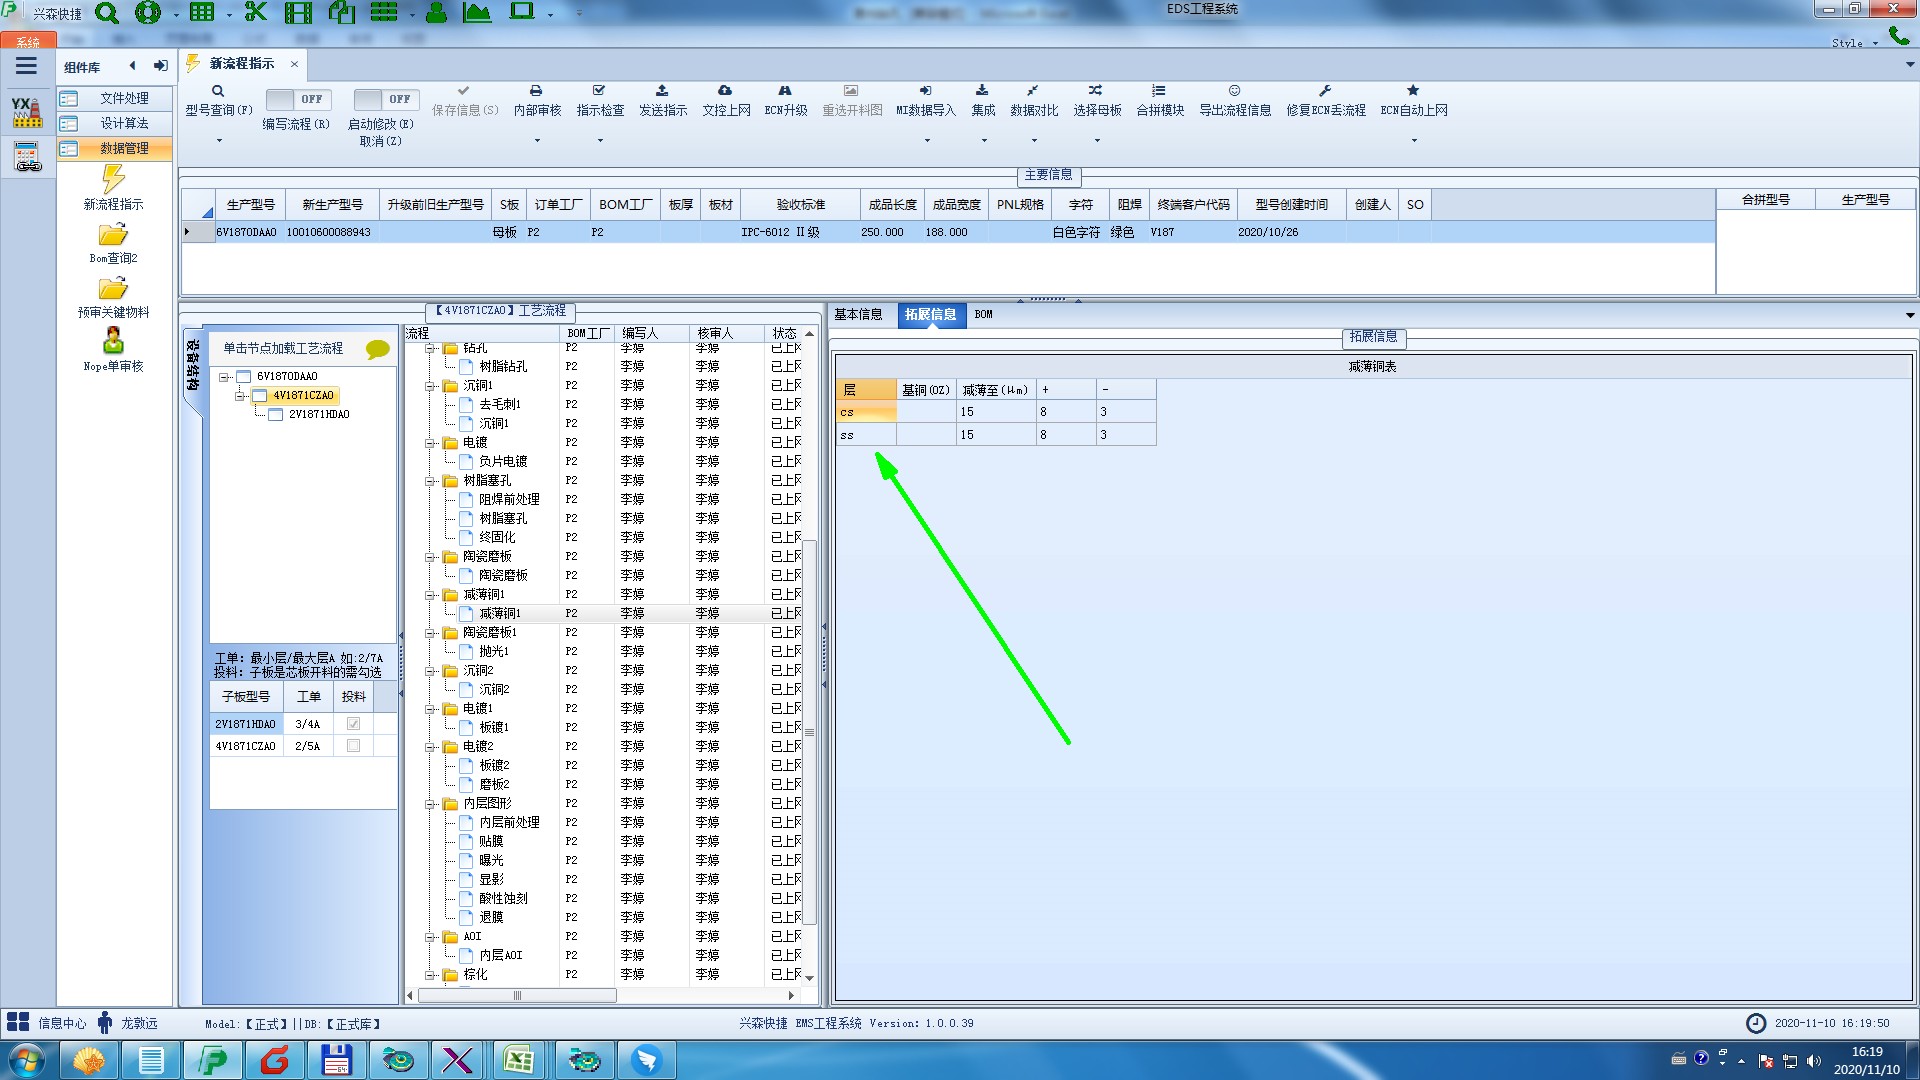Collapse the 内层图形 folder in flow tree
This screenshot has height=1080, width=1920.
pos(430,804)
